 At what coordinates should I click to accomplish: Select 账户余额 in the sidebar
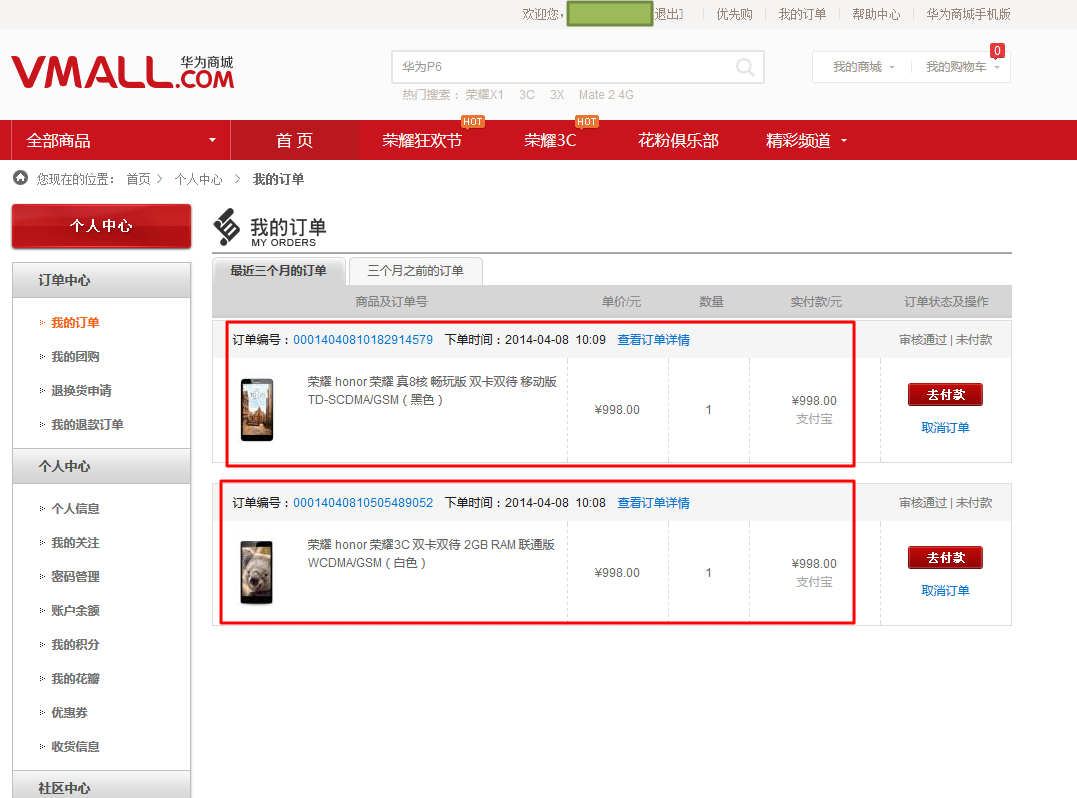[75, 611]
